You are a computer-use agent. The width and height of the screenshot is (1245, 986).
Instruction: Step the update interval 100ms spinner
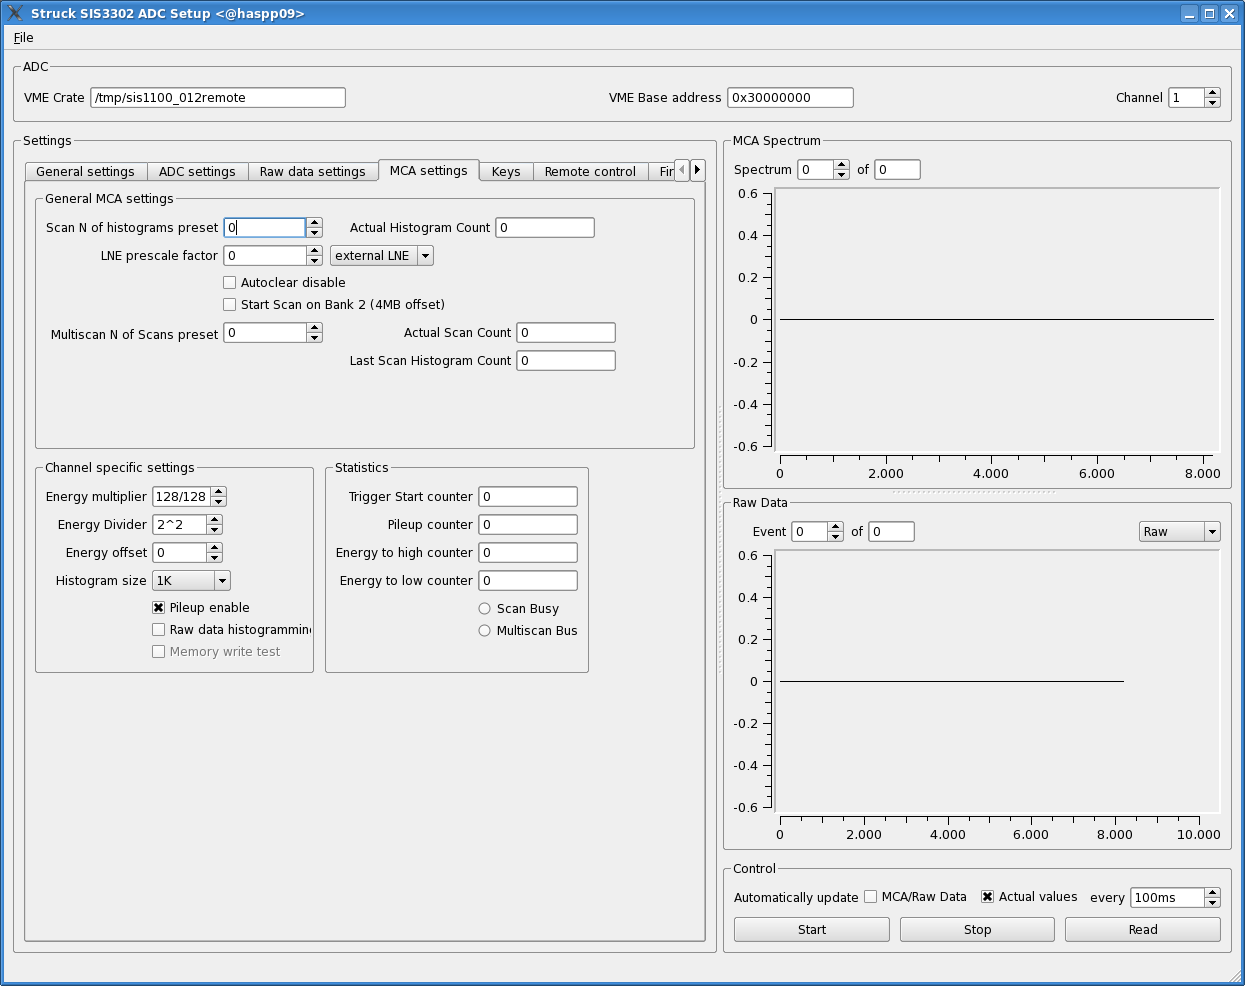(1212, 898)
